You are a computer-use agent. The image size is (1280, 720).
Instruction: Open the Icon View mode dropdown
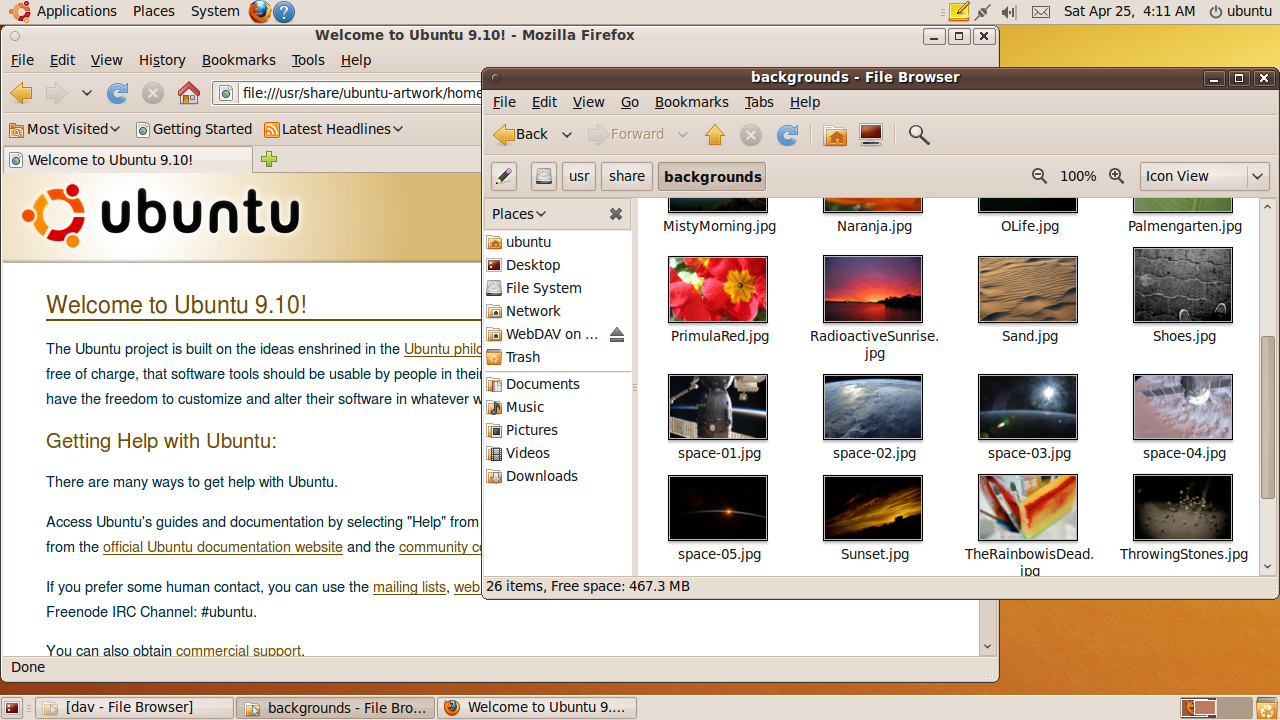point(1205,176)
